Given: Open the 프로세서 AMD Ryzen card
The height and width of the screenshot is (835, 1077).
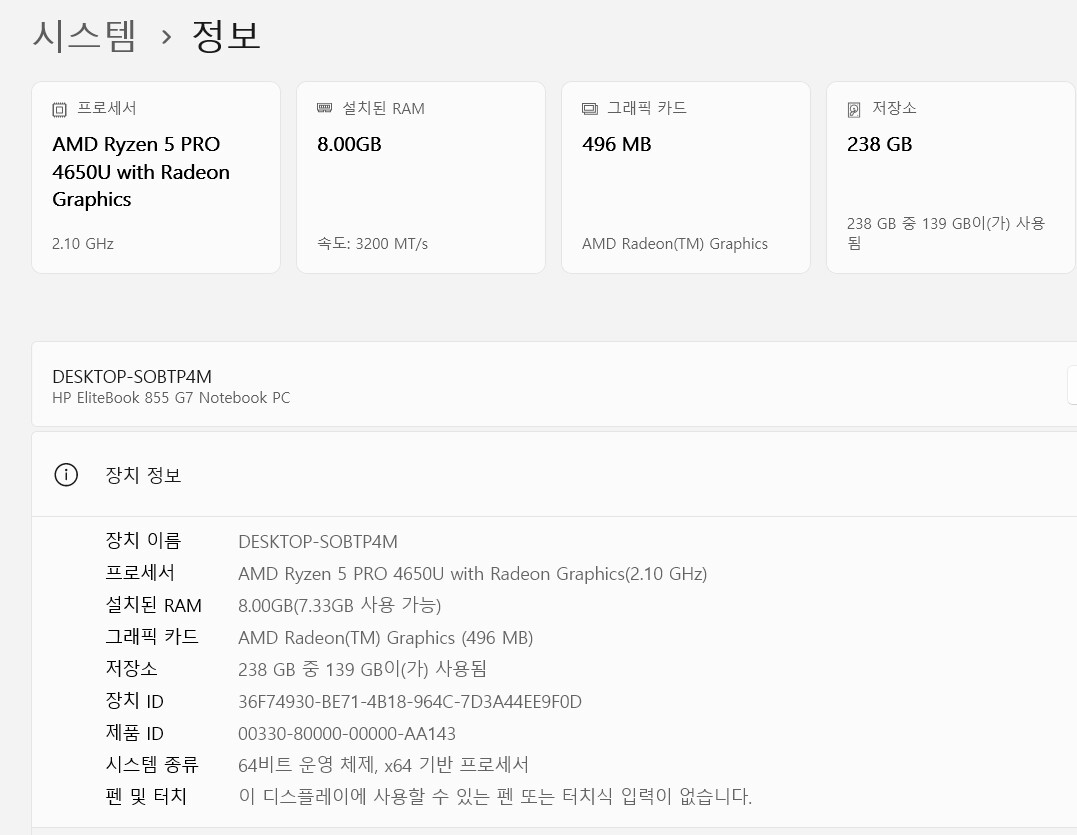Looking at the screenshot, I should point(156,177).
